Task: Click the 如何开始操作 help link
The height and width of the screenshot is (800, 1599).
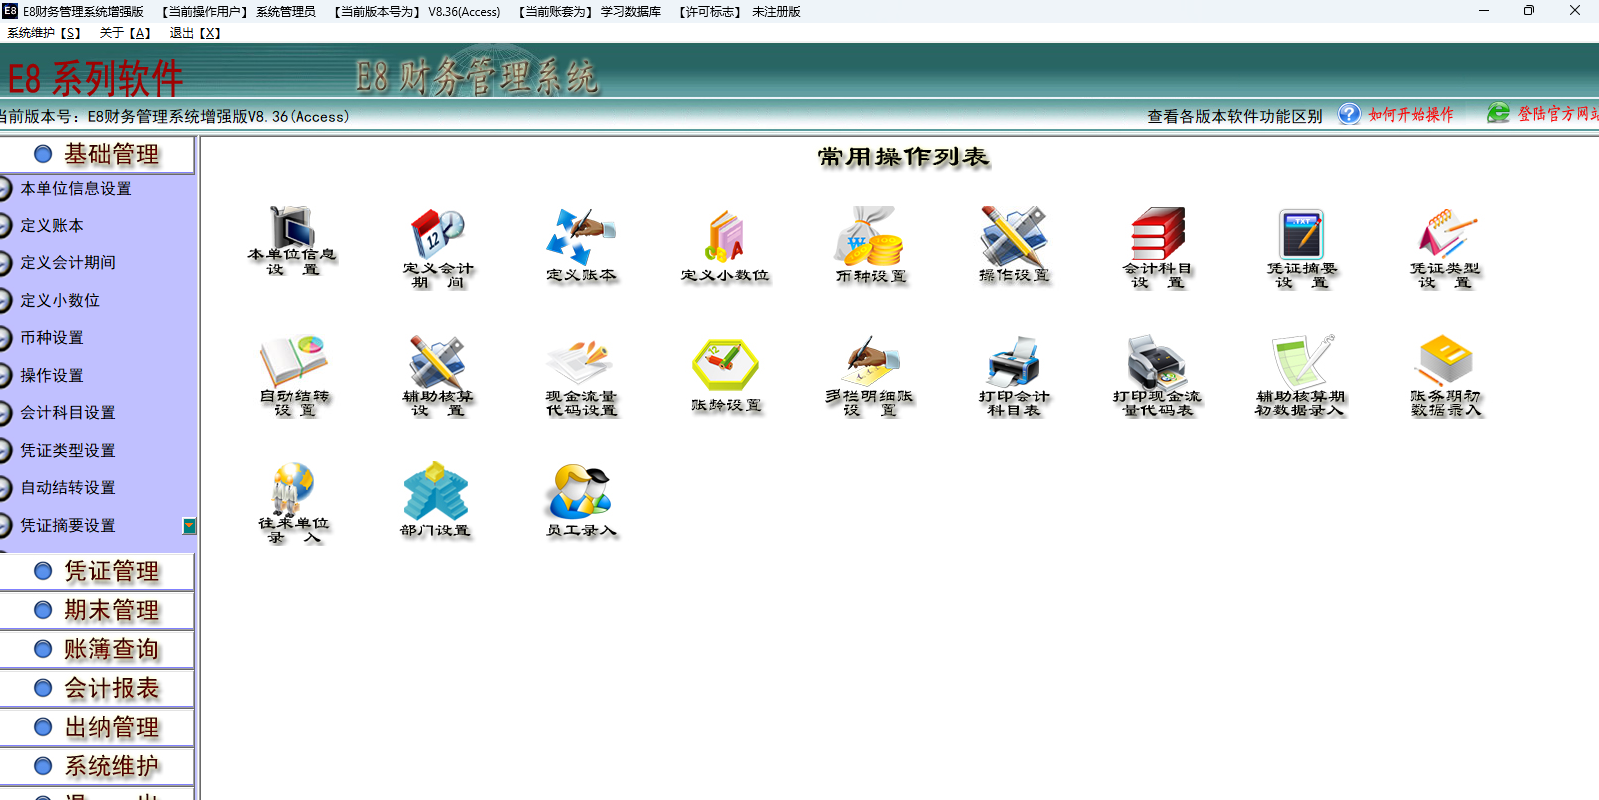Action: pos(1410,115)
